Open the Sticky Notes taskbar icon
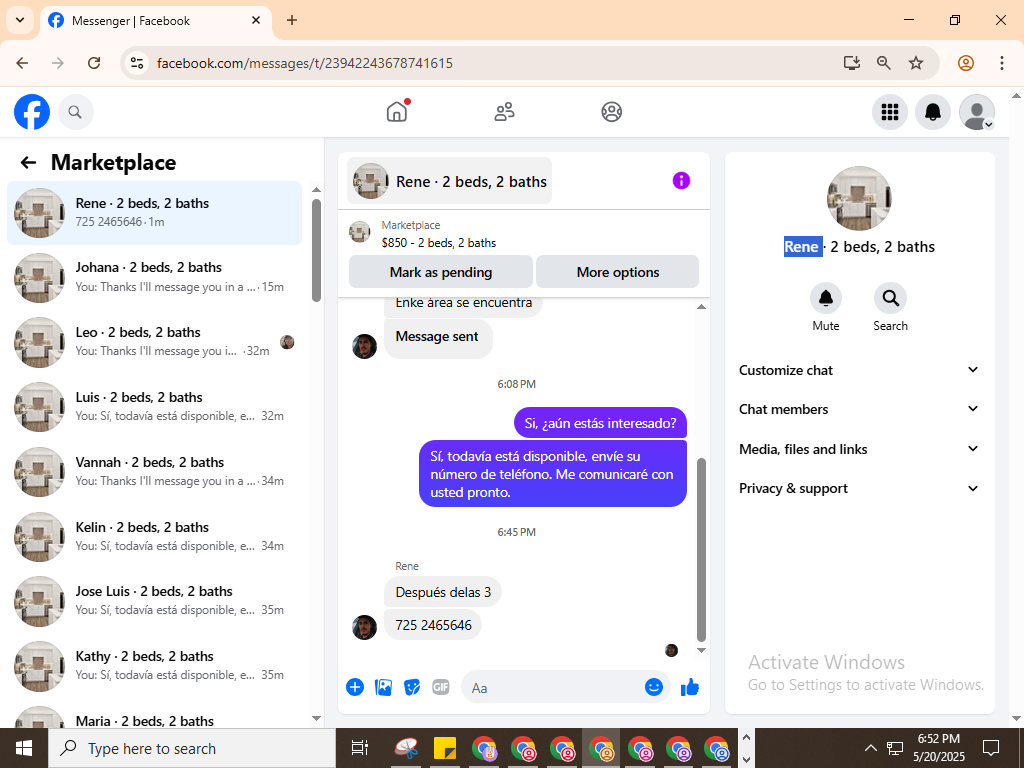1024x768 pixels. 445,748
